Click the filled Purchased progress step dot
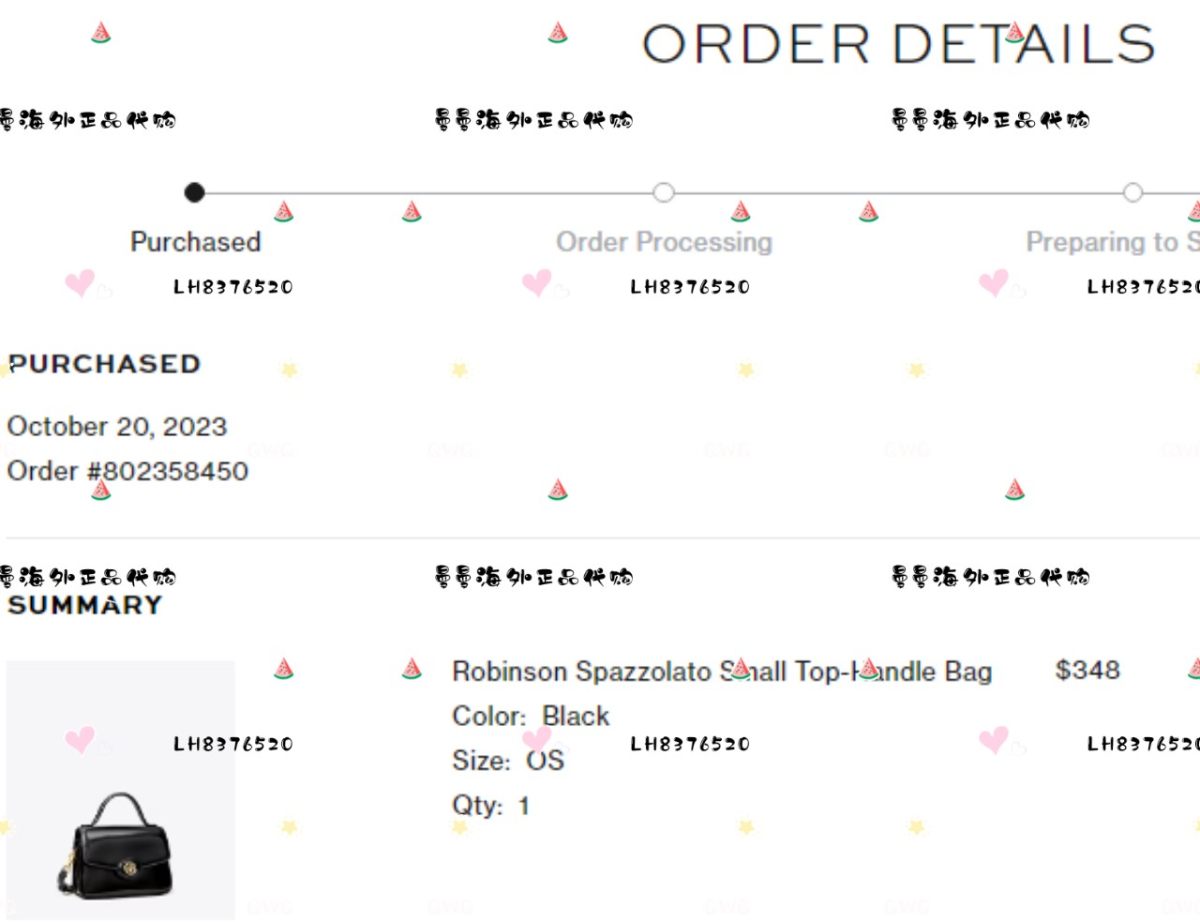Viewport: 1200px width, 922px height. click(x=195, y=192)
